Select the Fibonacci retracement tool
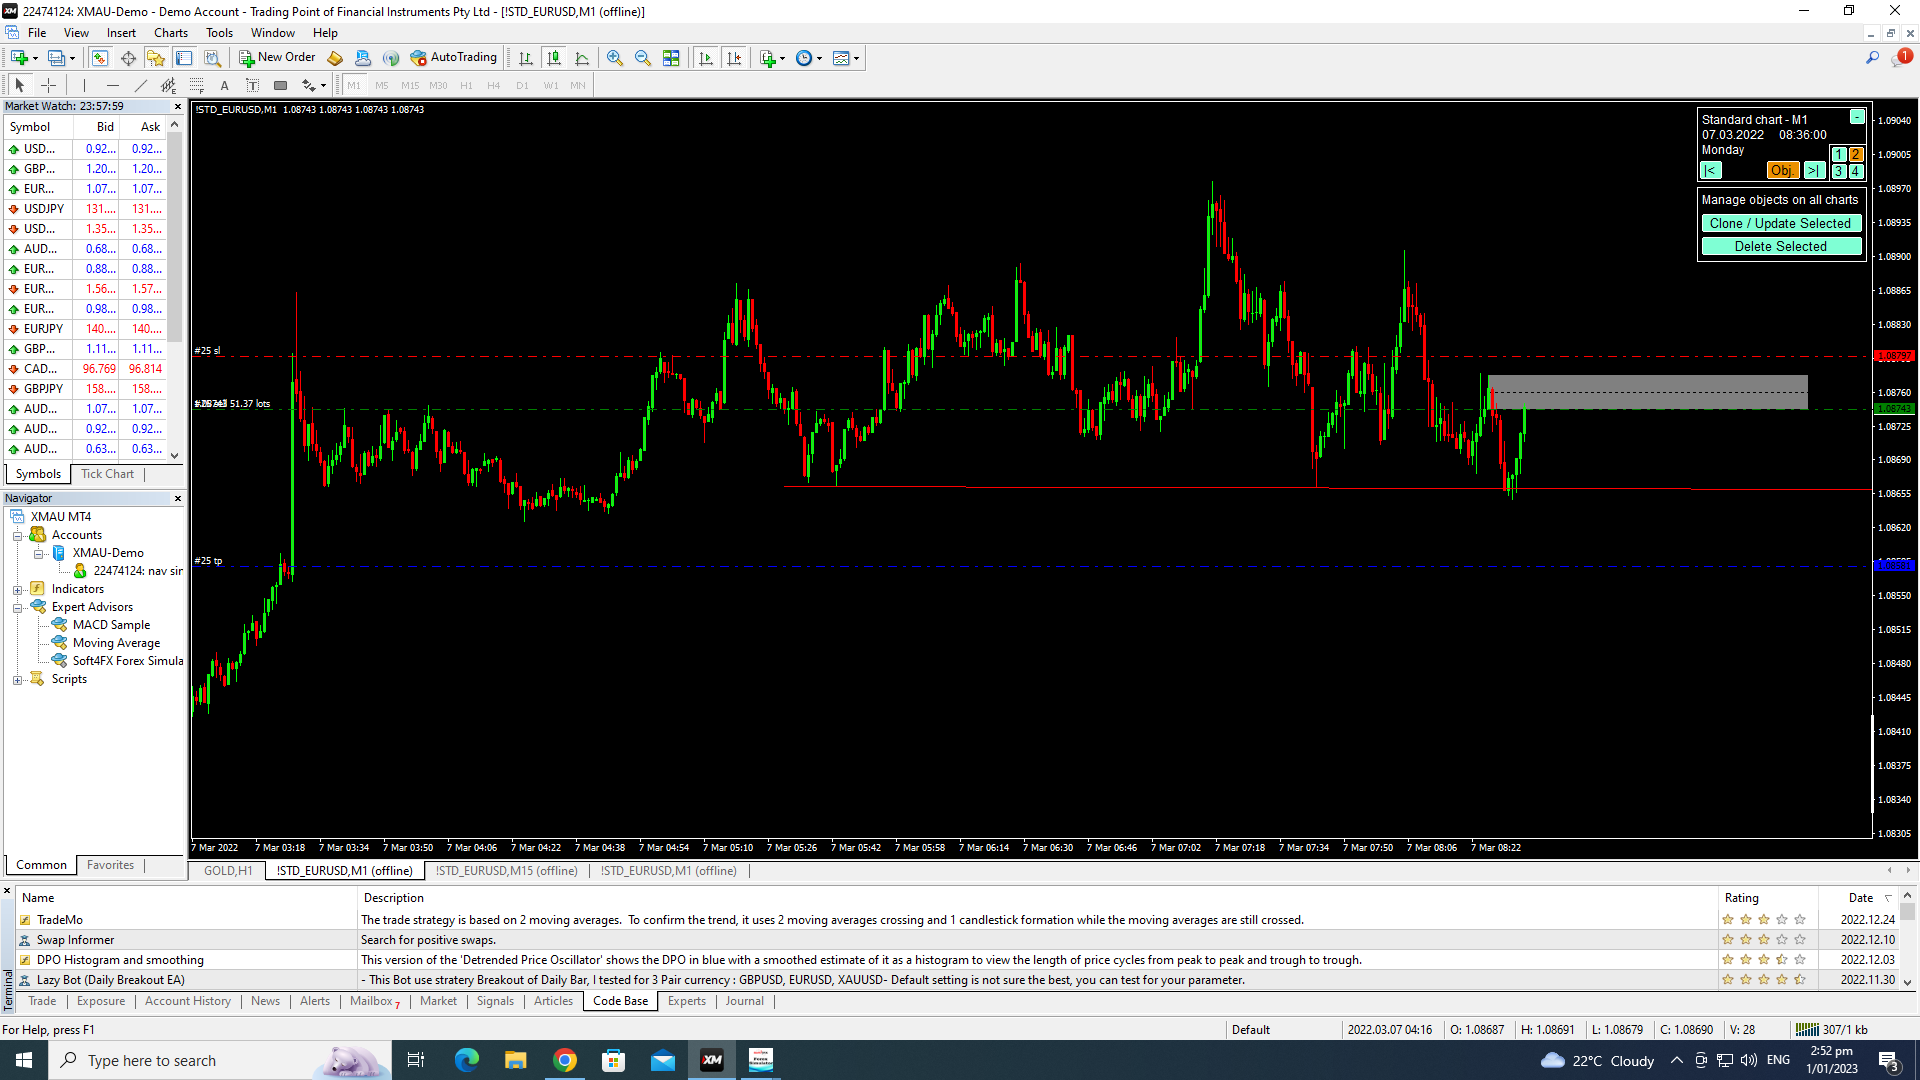Viewport: 1920px width, 1080px height. tap(197, 86)
